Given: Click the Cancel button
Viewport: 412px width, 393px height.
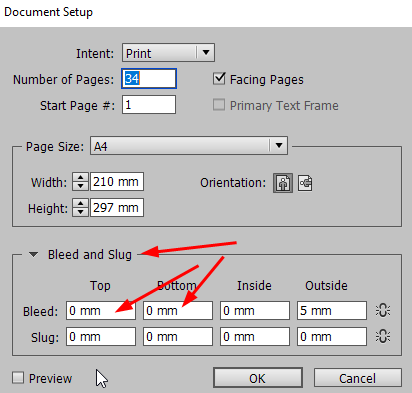Looking at the screenshot, I should point(358,378).
